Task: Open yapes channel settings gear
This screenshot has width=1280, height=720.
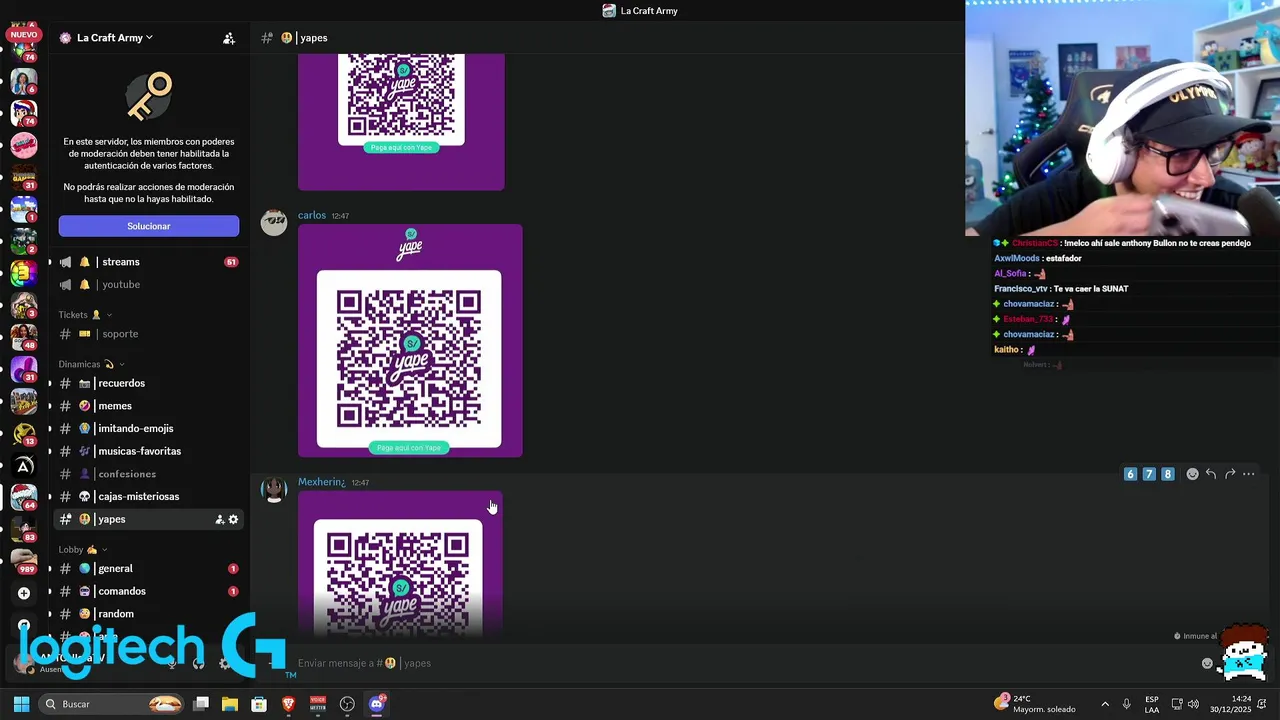Action: [234, 520]
